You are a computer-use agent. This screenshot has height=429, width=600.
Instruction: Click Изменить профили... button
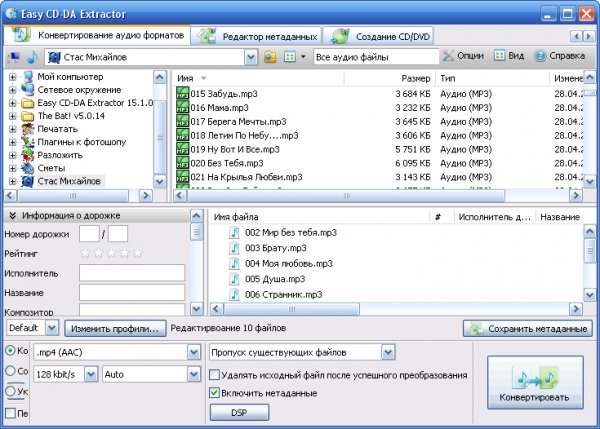pyautogui.click(x=115, y=329)
